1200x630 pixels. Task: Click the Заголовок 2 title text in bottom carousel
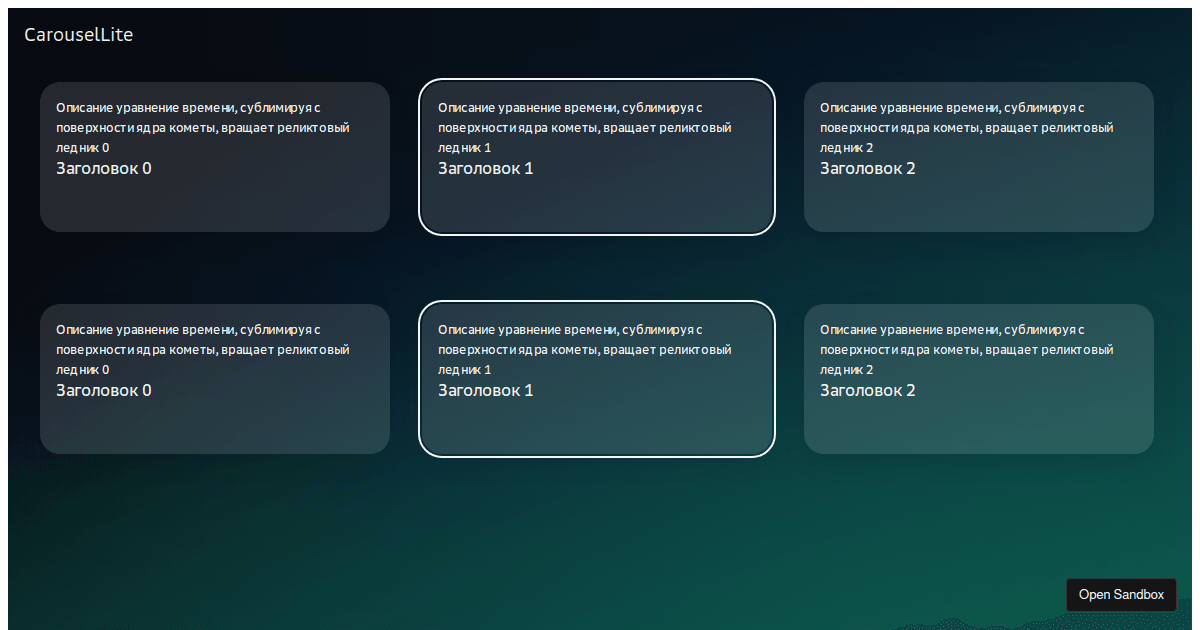(x=867, y=390)
